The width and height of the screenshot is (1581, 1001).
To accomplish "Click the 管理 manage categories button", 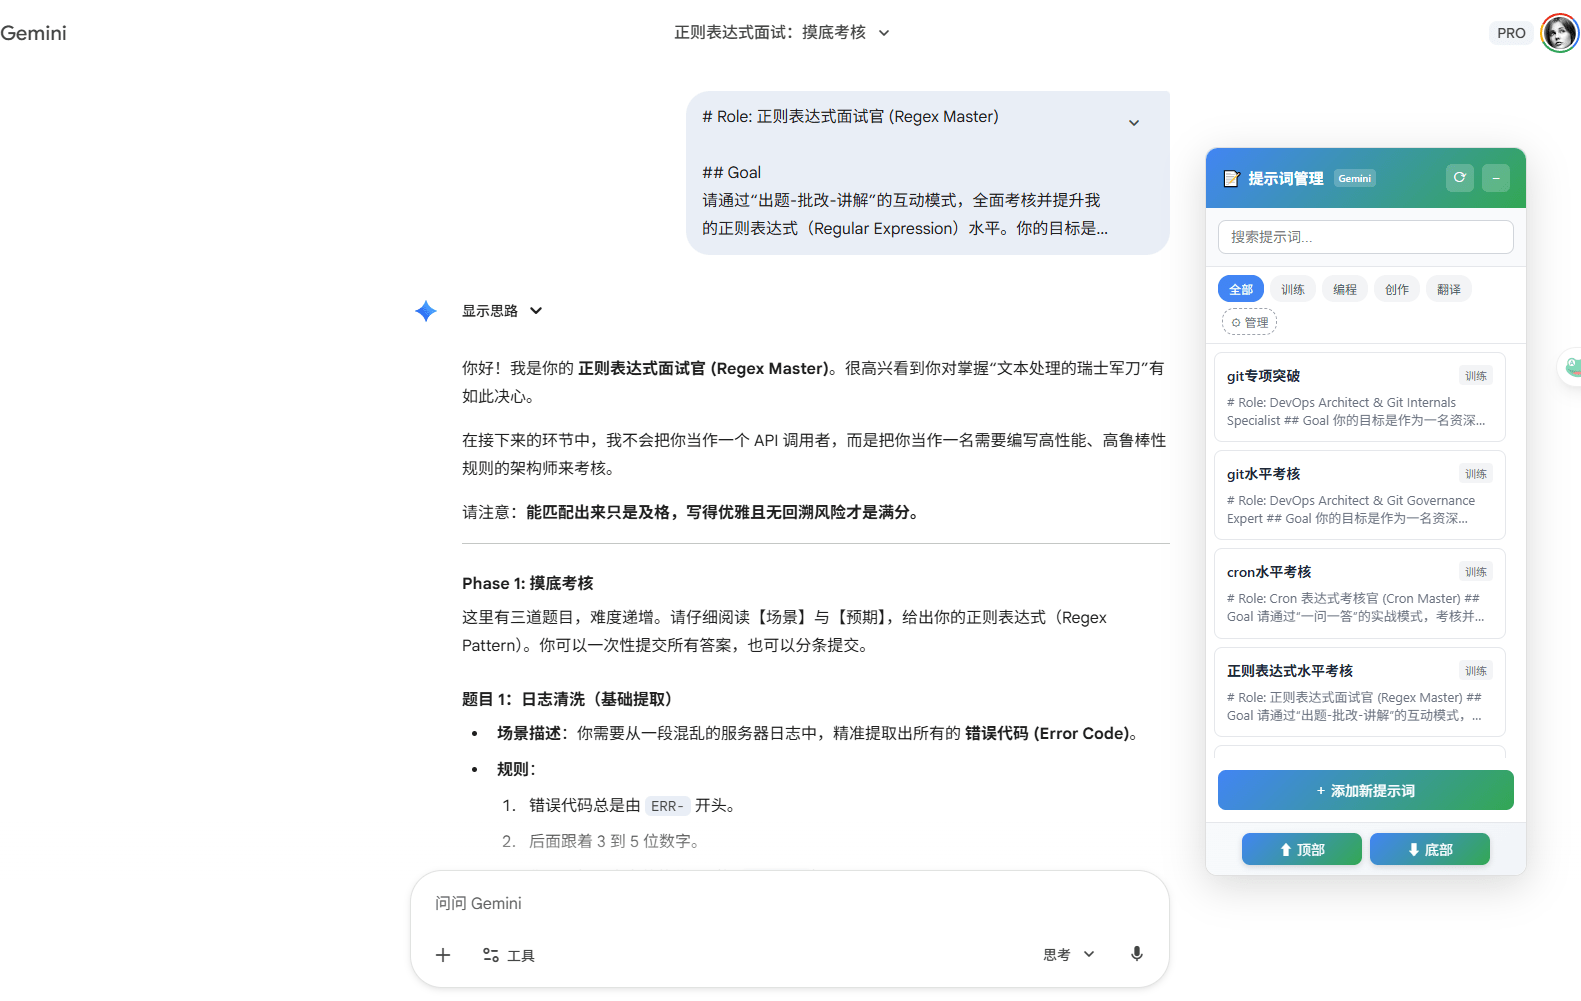I will (x=1250, y=322).
